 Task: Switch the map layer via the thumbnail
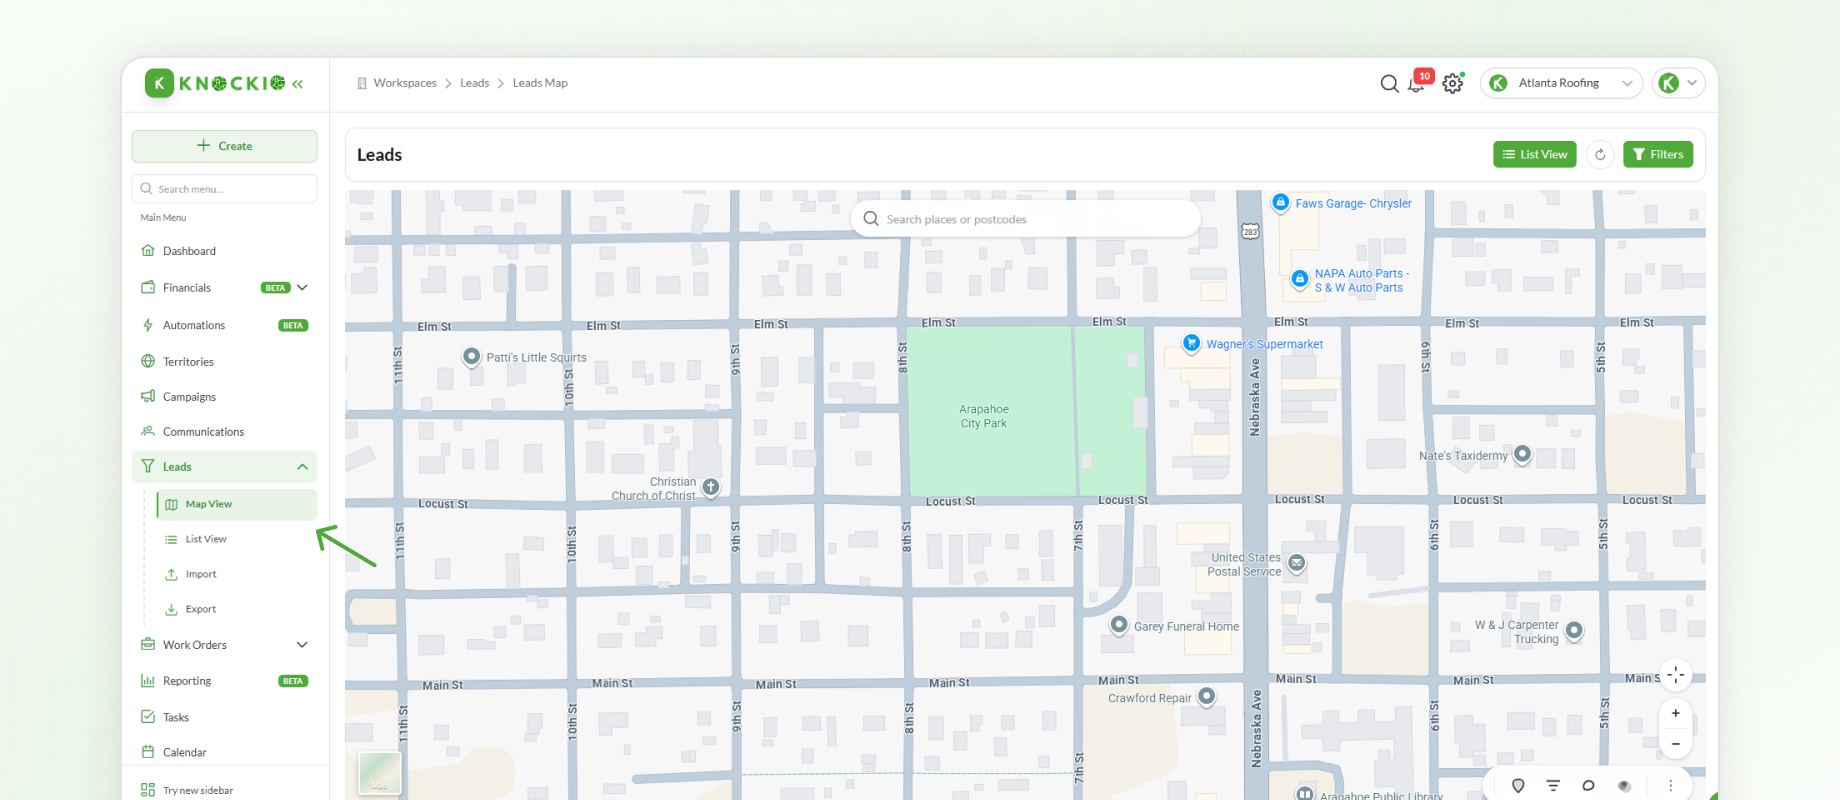379,773
